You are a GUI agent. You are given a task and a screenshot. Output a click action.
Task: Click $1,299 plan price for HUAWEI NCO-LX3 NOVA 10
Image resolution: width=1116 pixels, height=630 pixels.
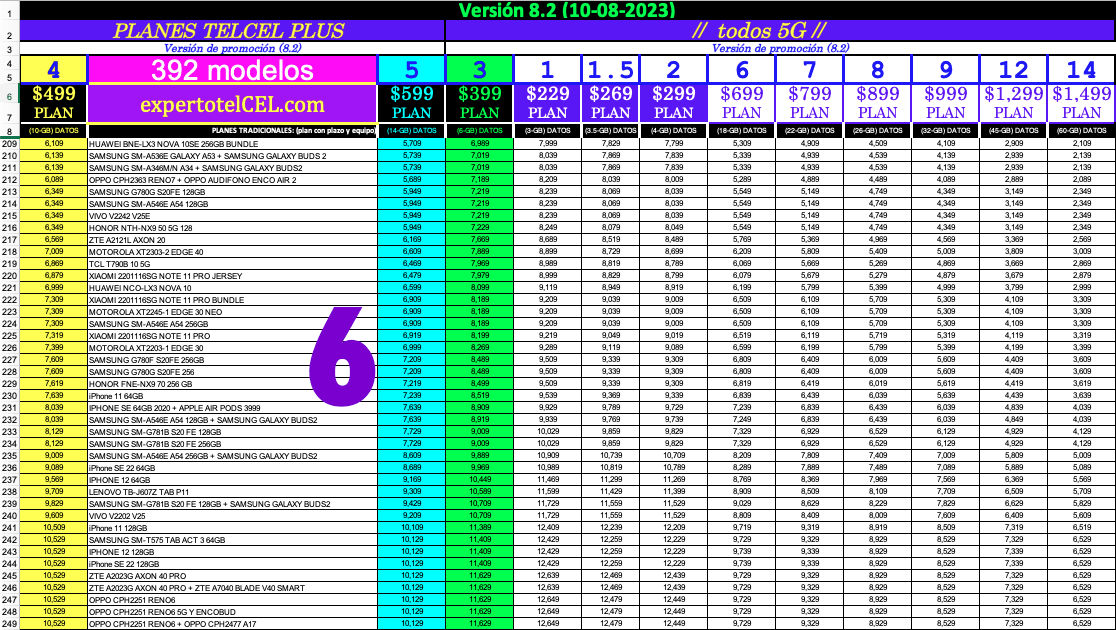tap(1014, 288)
